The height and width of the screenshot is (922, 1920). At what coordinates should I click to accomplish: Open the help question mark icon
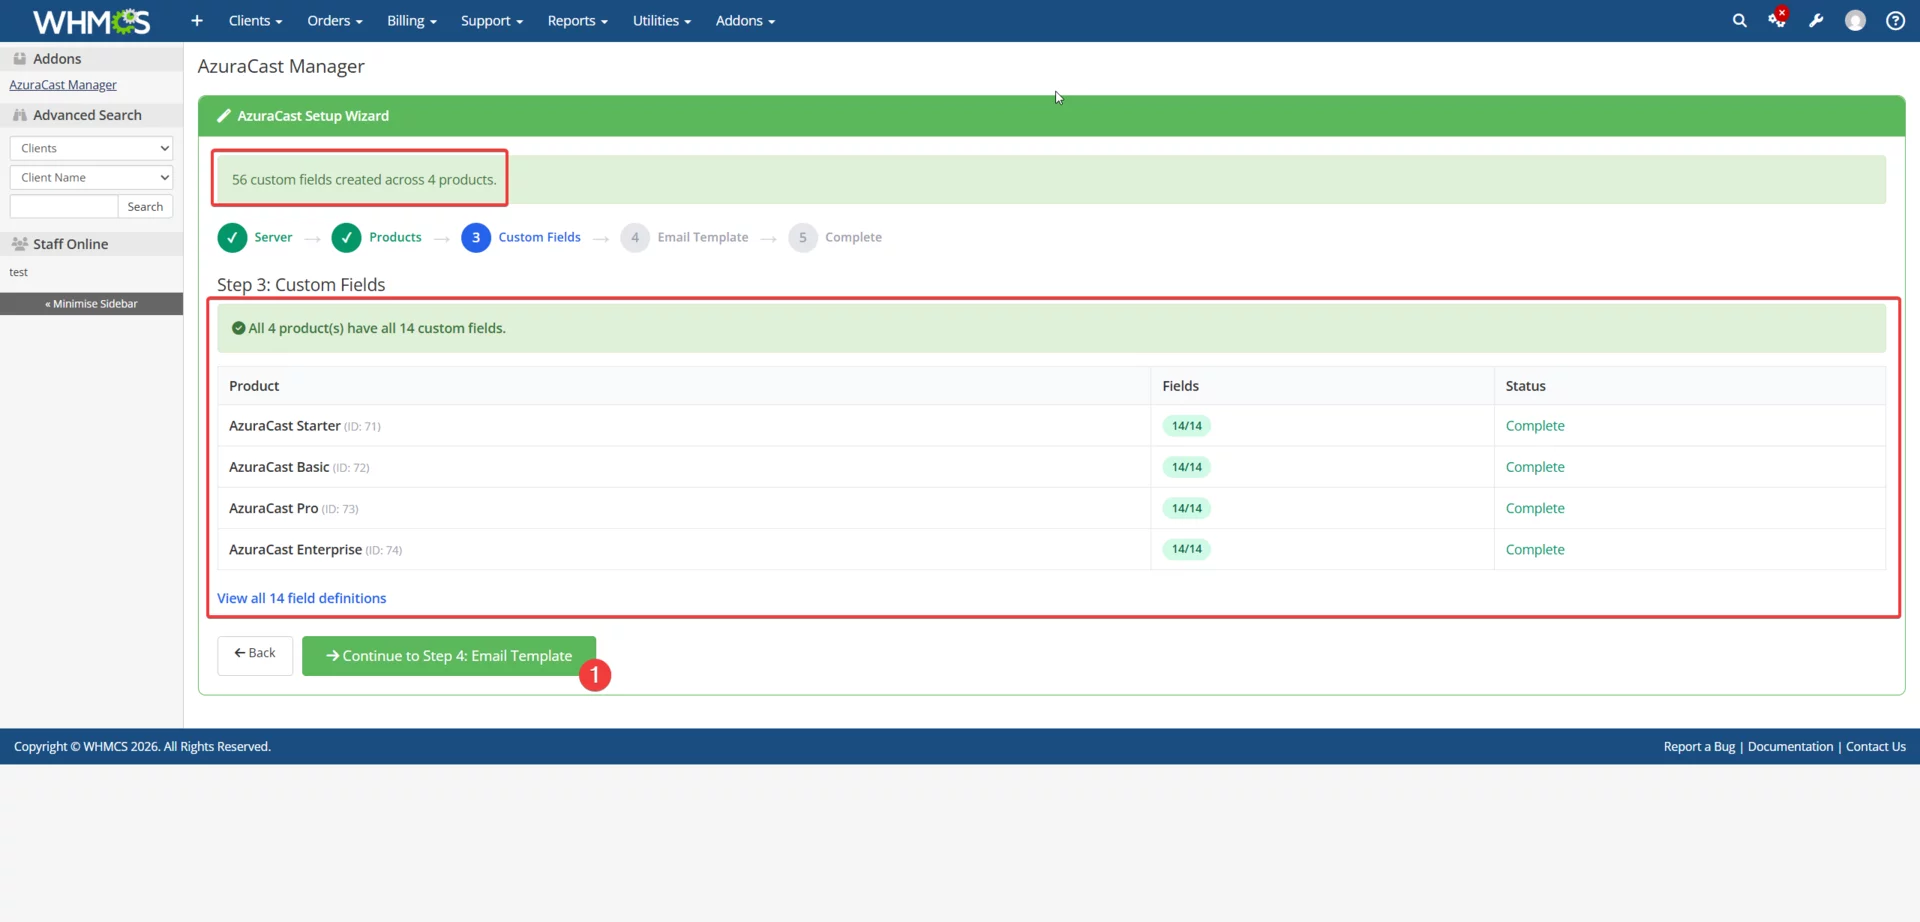click(1895, 20)
